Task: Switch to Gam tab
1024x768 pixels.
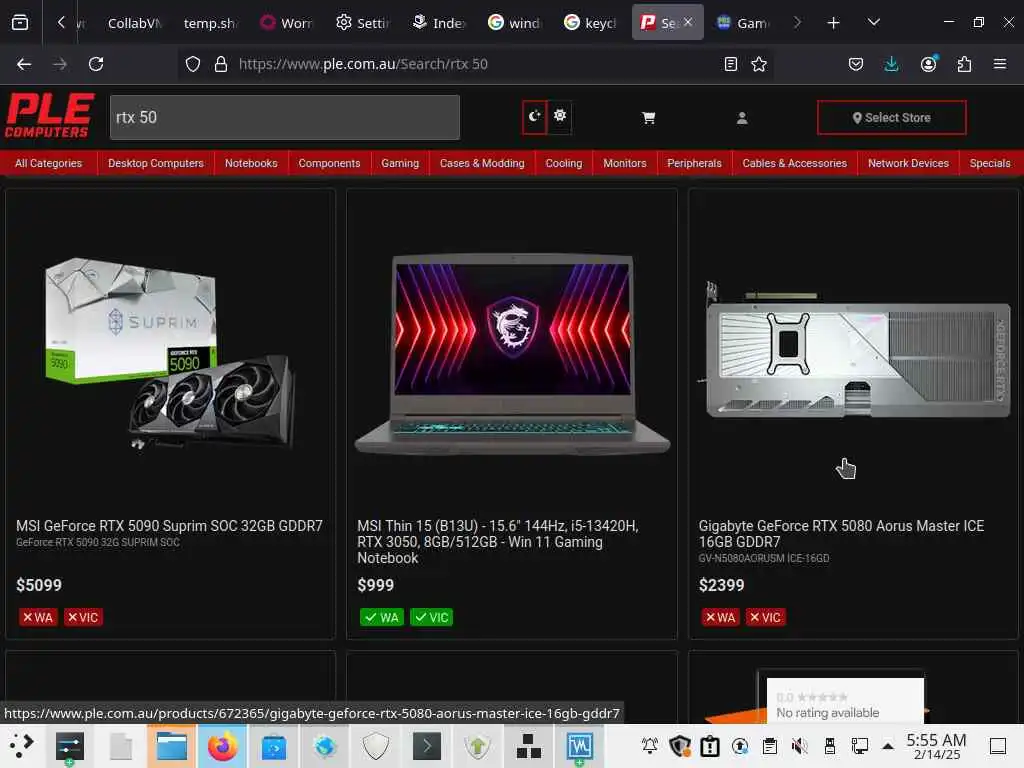Action: point(743,23)
